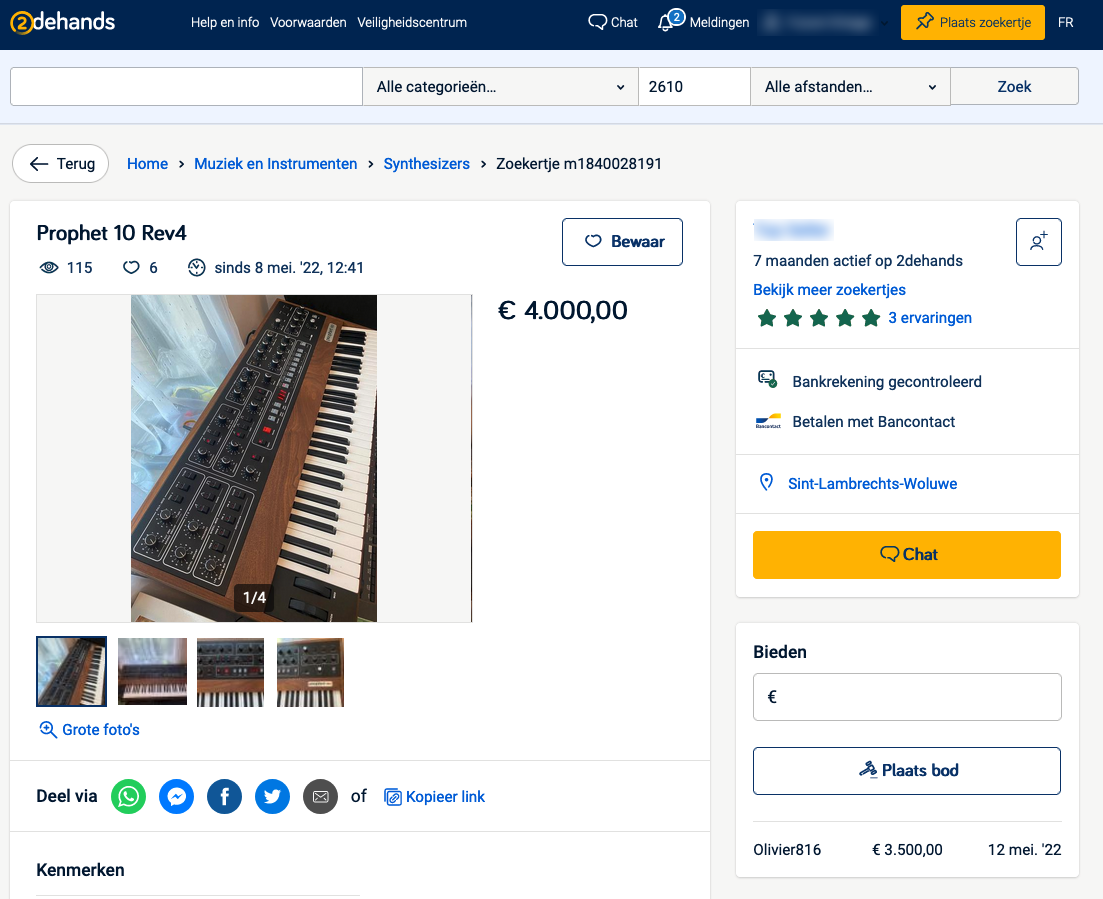Share listing on Twitter icon
Viewport: 1103px width, 899px height.
click(x=272, y=796)
